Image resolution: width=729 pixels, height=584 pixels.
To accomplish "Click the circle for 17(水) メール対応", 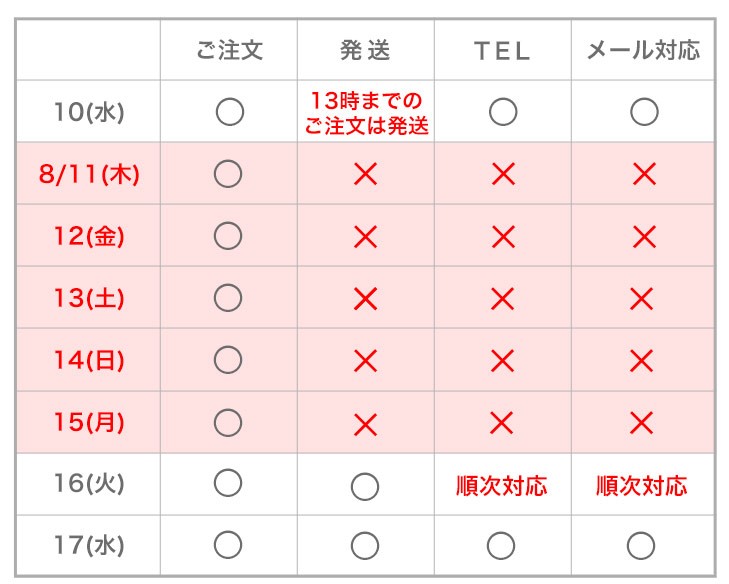I will 643,546.
